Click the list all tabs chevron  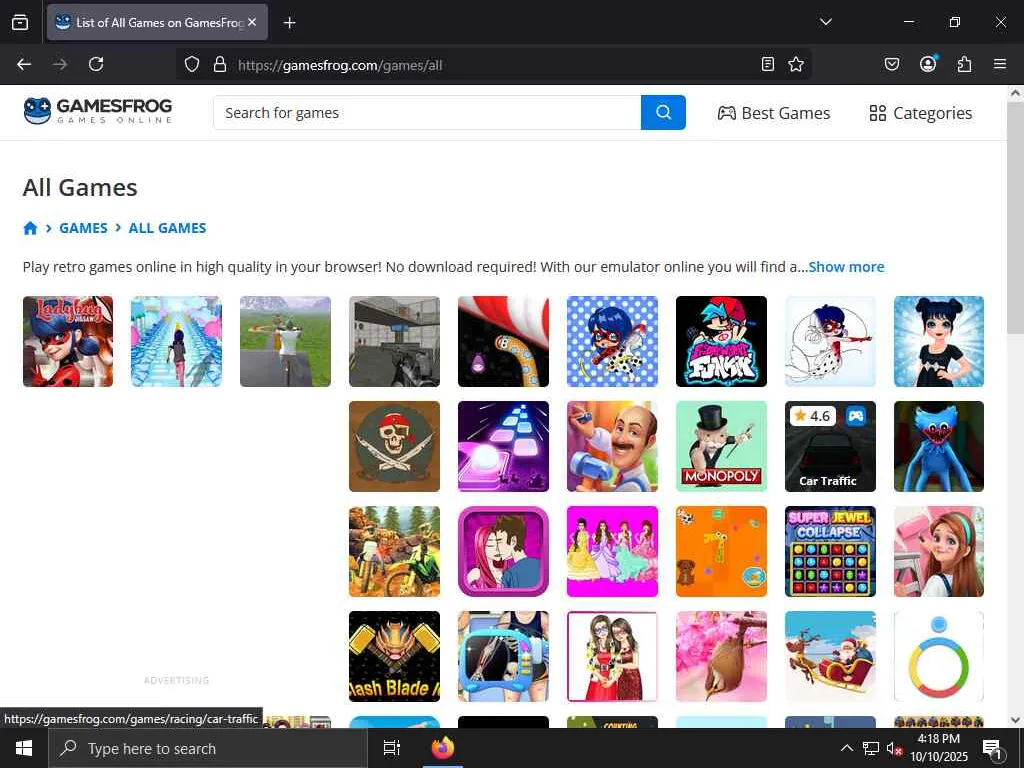825,22
